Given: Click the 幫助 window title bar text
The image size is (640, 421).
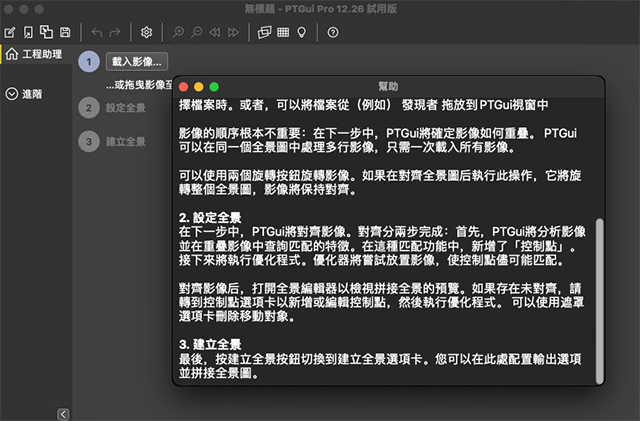Looking at the screenshot, I should coord(388,87).
